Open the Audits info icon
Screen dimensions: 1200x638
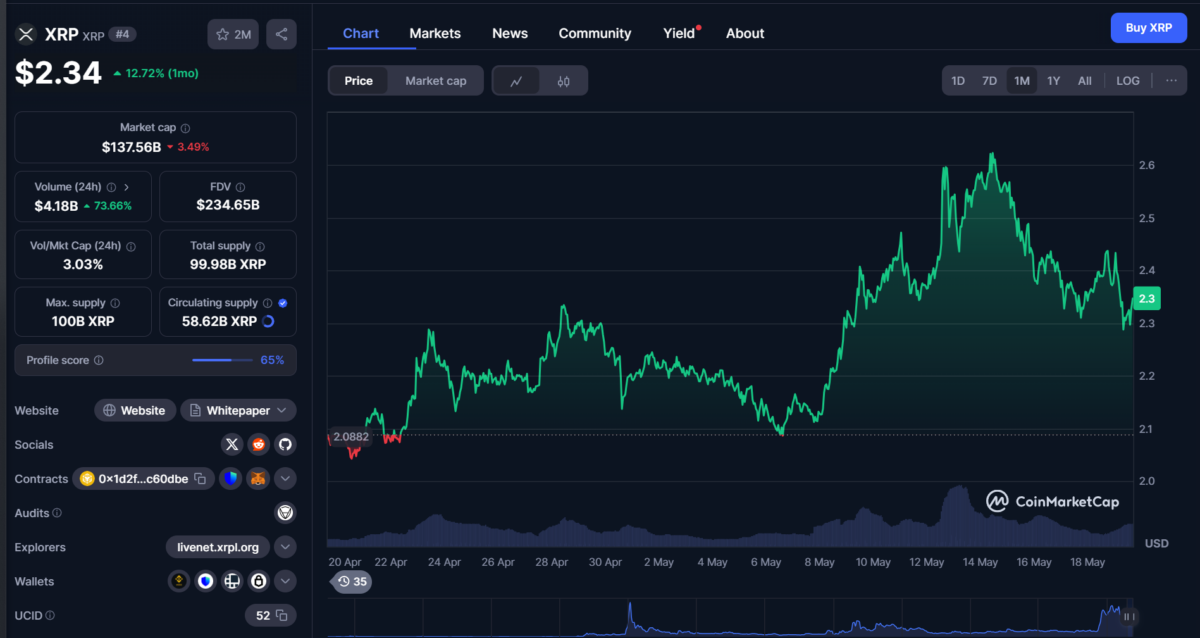[x=57, y=513]
